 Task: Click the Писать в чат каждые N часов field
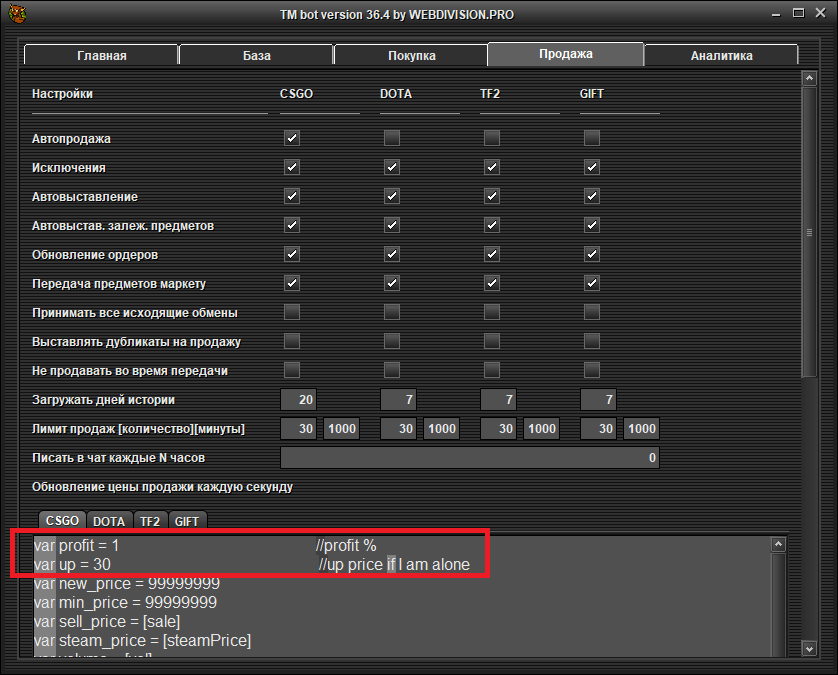(470, 458)
